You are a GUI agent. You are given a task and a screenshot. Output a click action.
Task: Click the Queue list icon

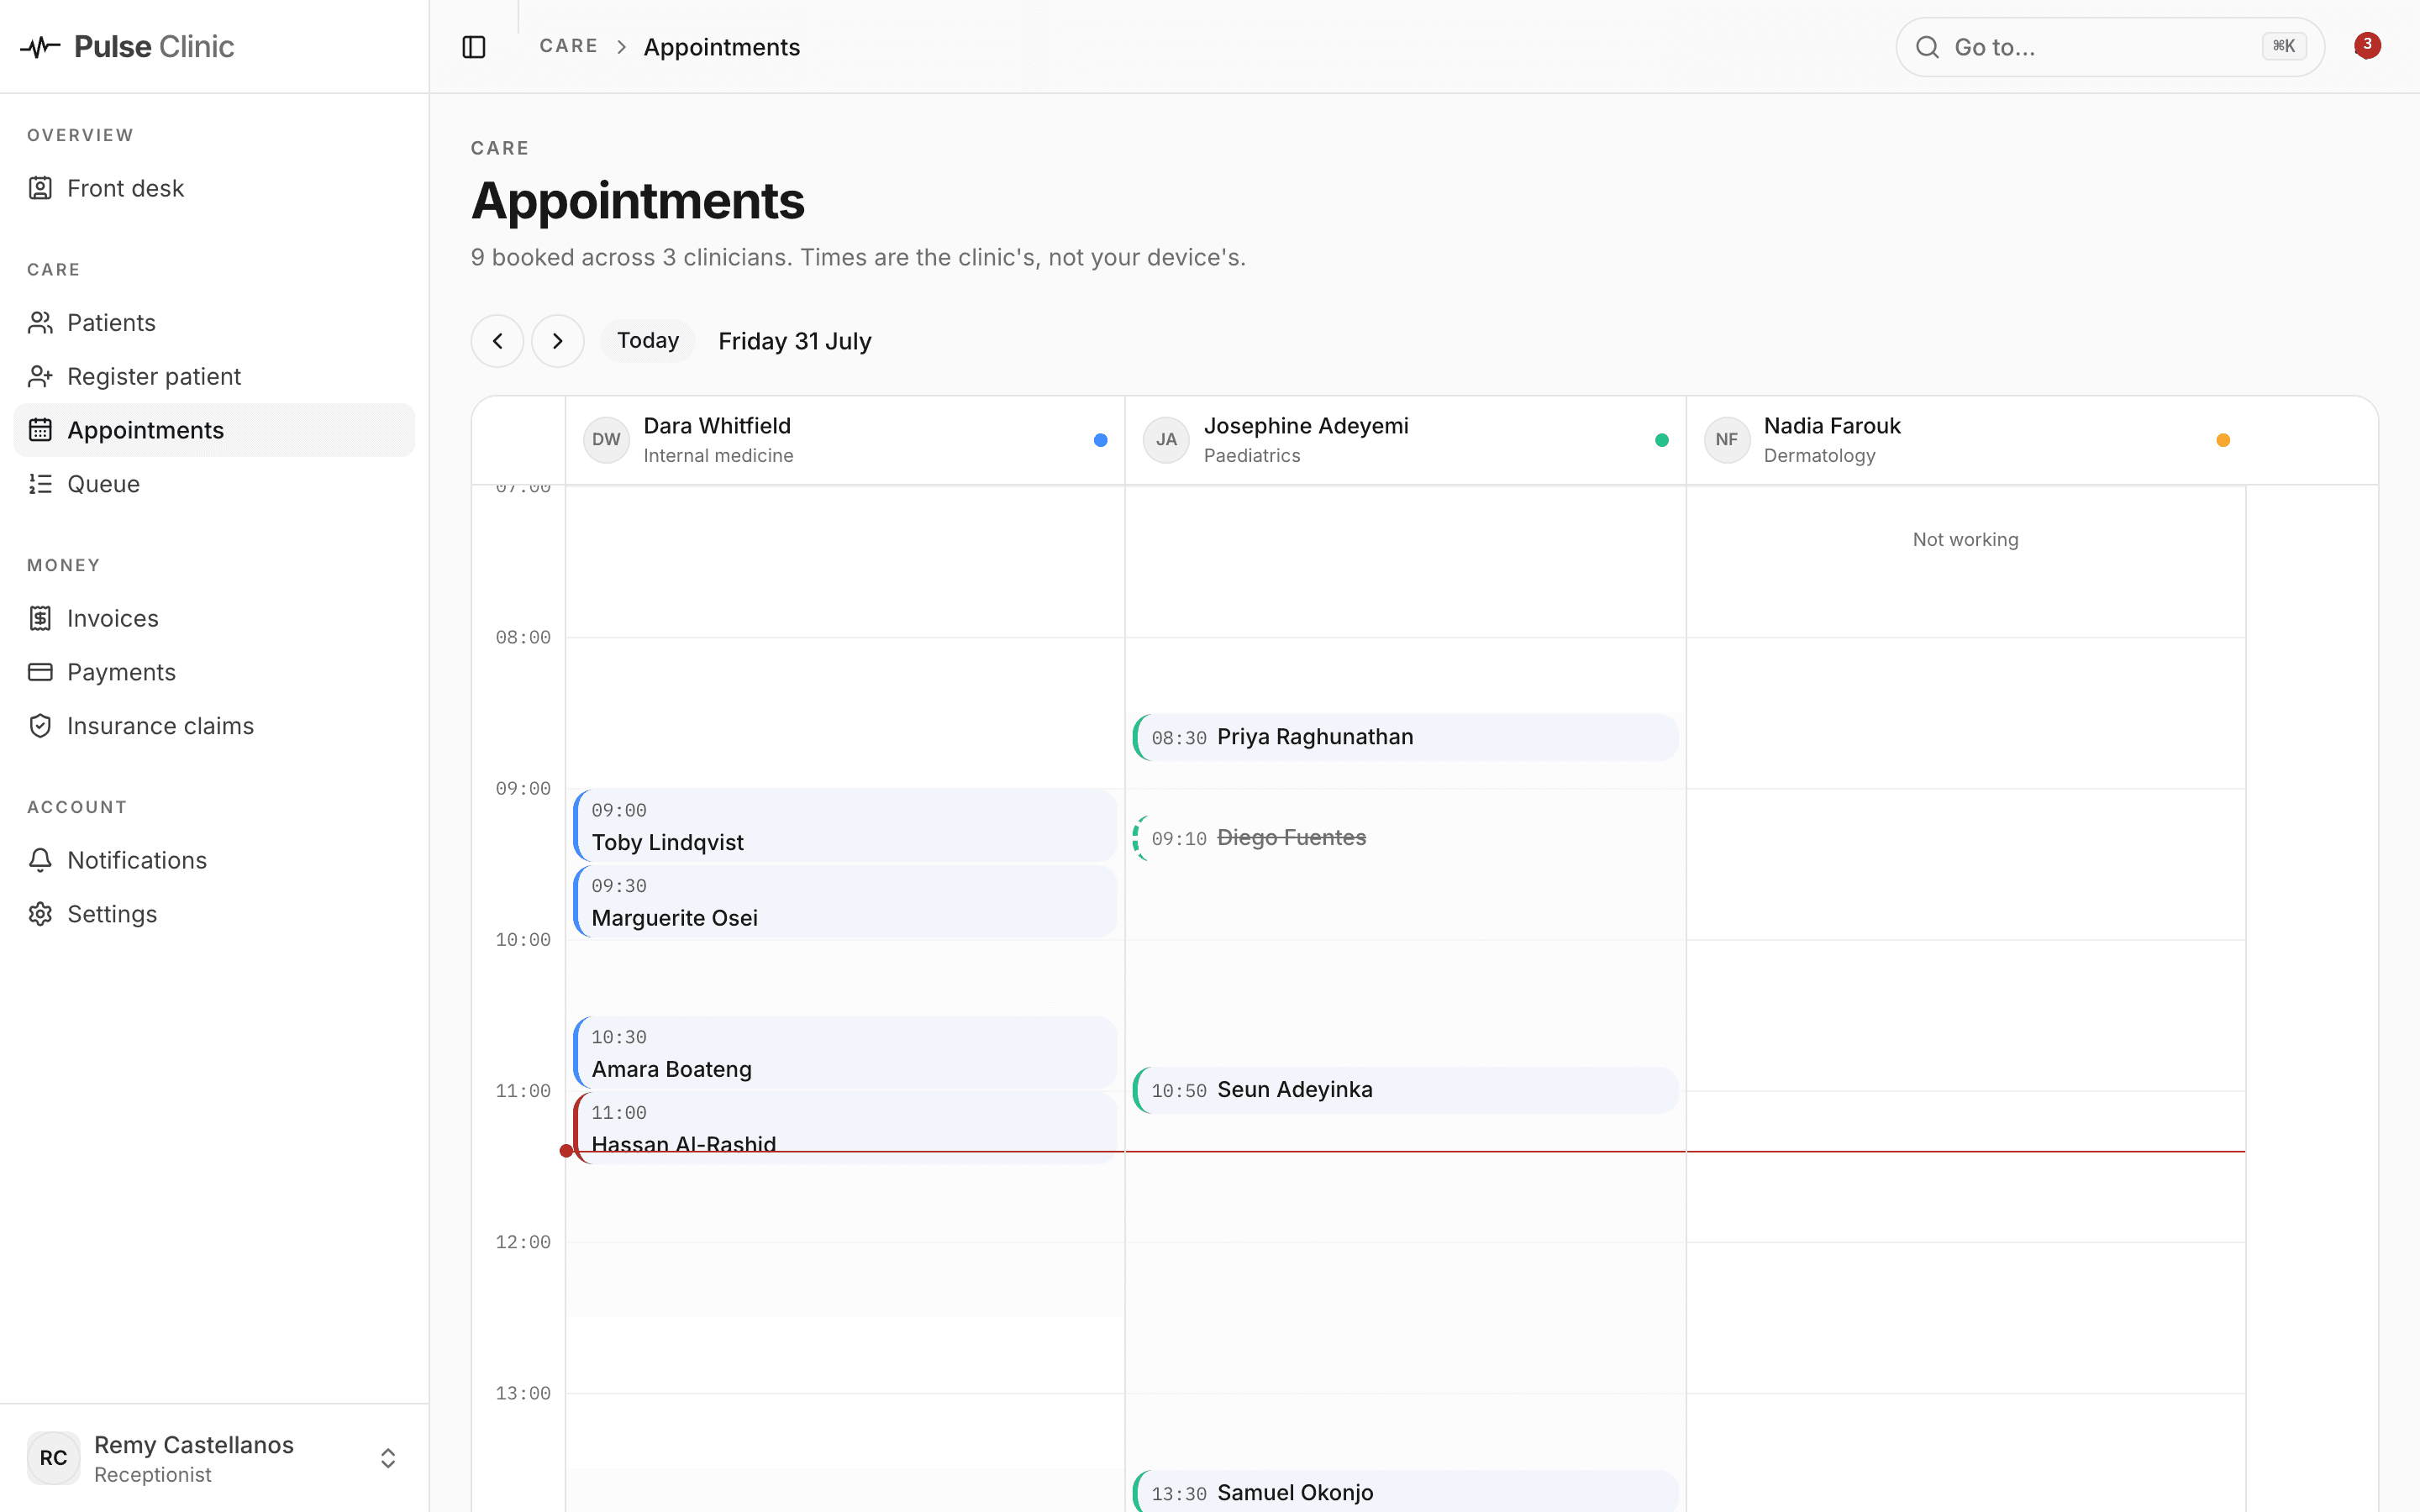[40, 484]
